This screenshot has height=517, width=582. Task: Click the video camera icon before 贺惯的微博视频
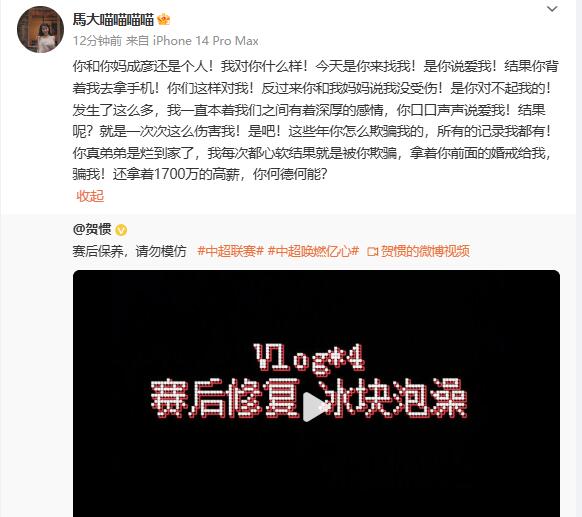[372, 252]
